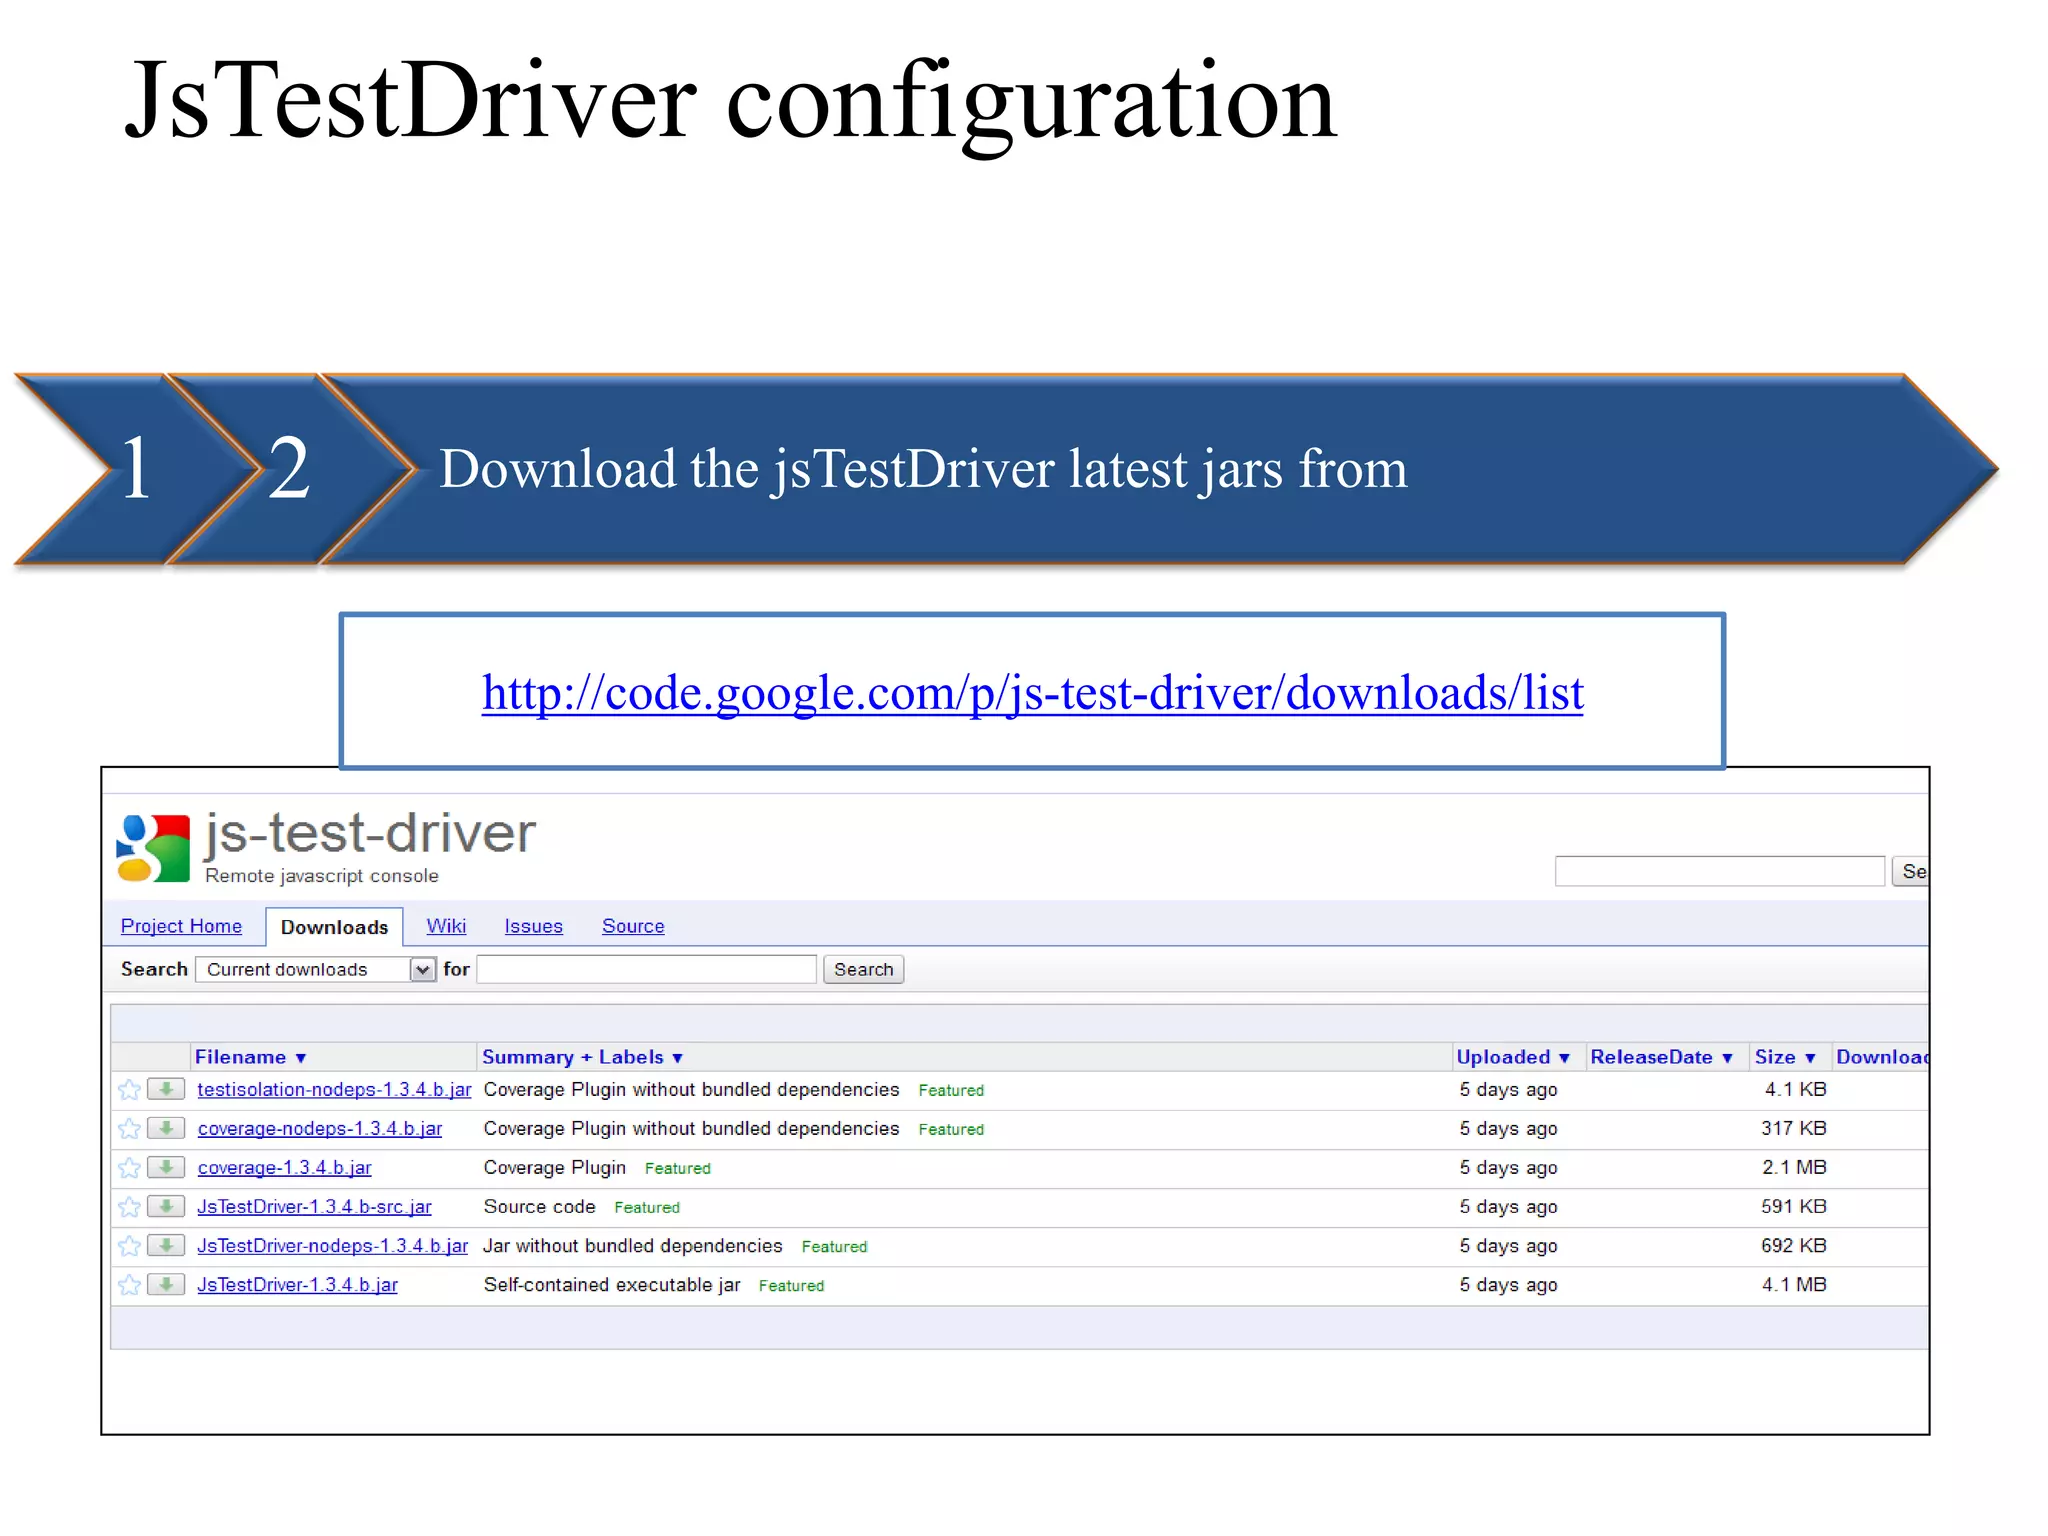This screenshot has width=2048, height=1536.
Task: Click the '4.1 KB' size cell
Action: point(1796,1090)
